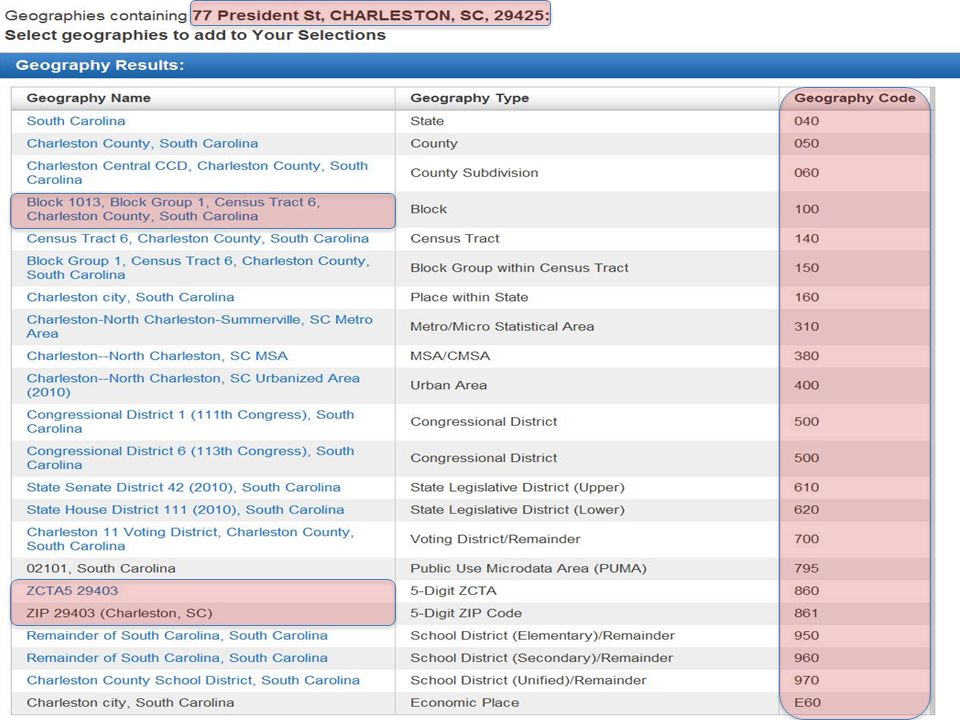This screenshot has width=960, height=720.
Task: Click geography code 310
Action: pos(806,326)
